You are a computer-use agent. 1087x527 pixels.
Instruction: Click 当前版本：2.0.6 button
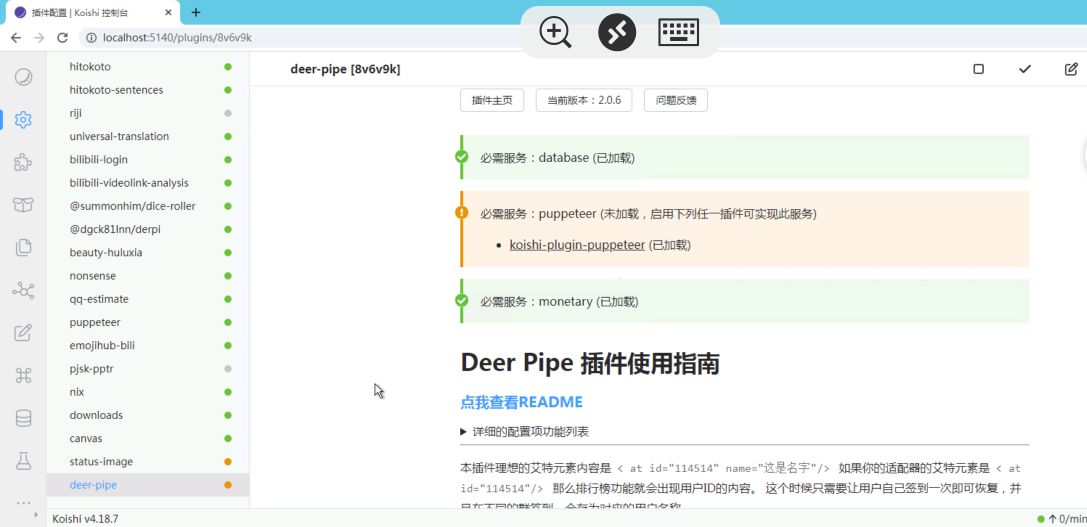[584, 100]
